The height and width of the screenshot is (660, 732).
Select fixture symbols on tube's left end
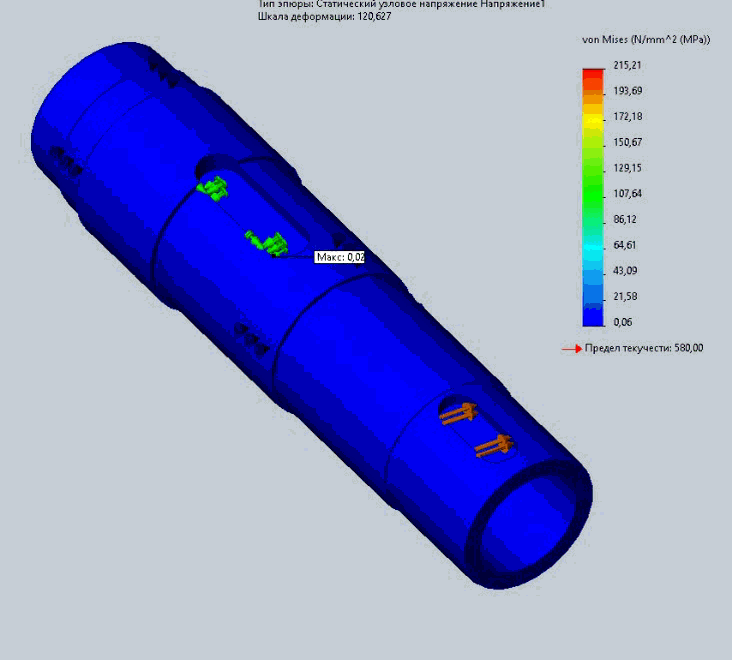[x=66, y=160]
